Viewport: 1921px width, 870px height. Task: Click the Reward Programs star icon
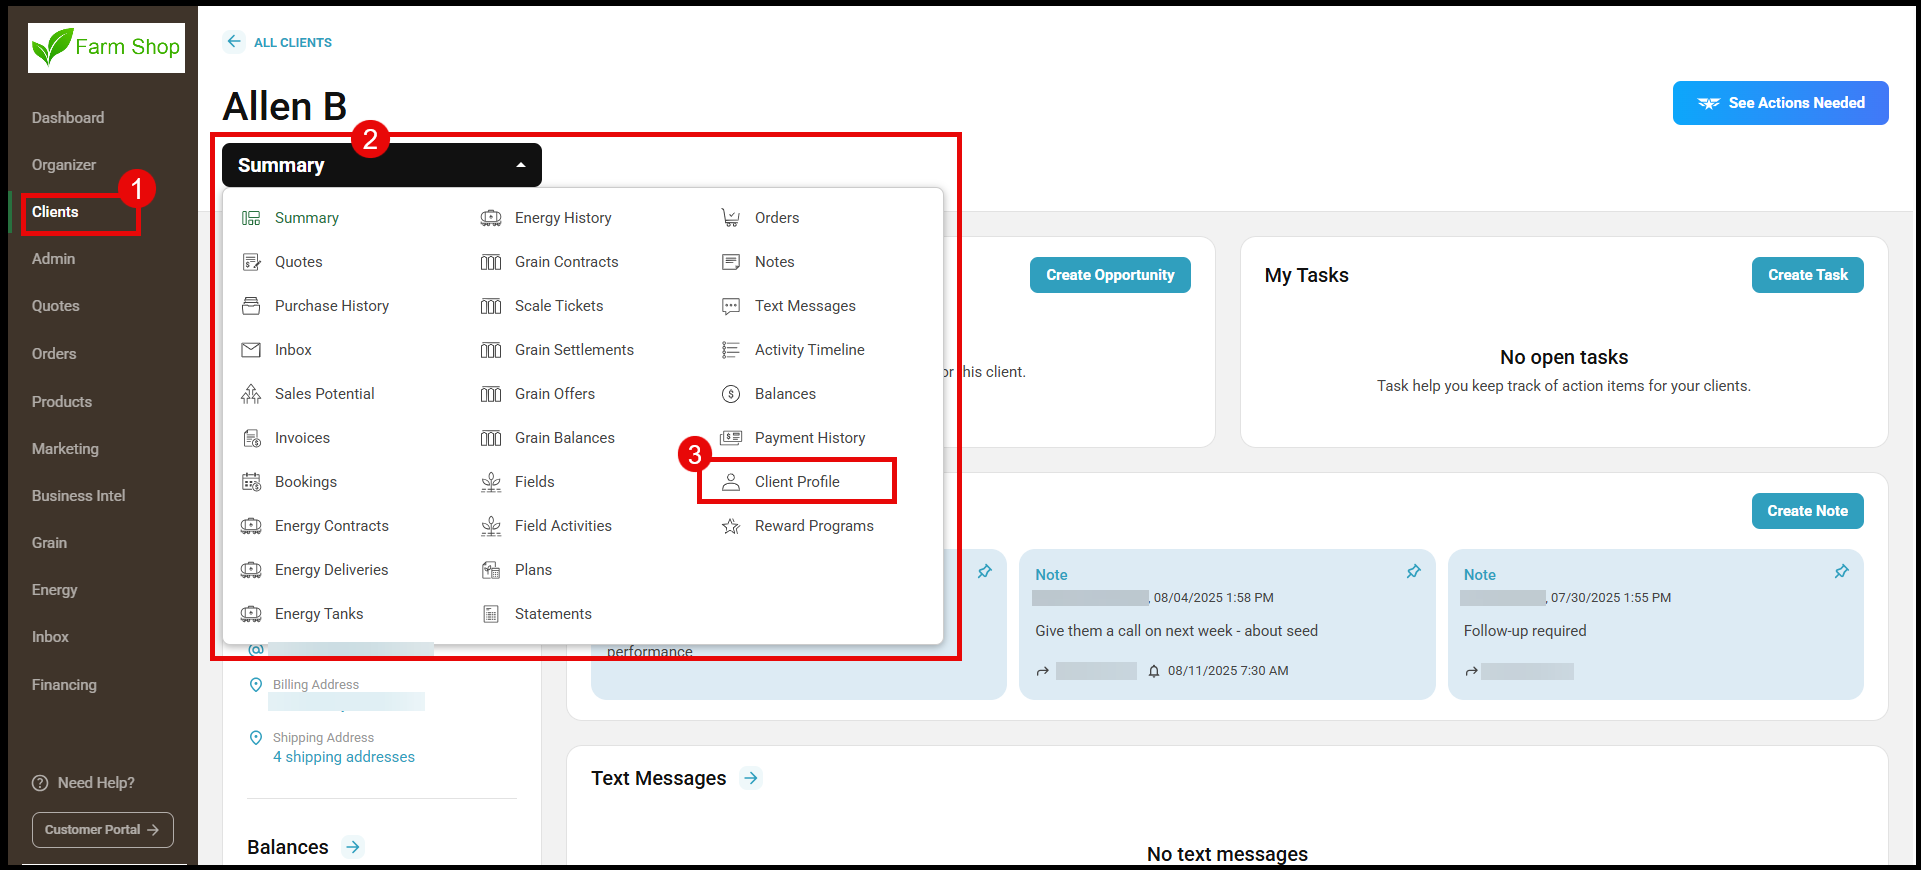coord(731,526)
